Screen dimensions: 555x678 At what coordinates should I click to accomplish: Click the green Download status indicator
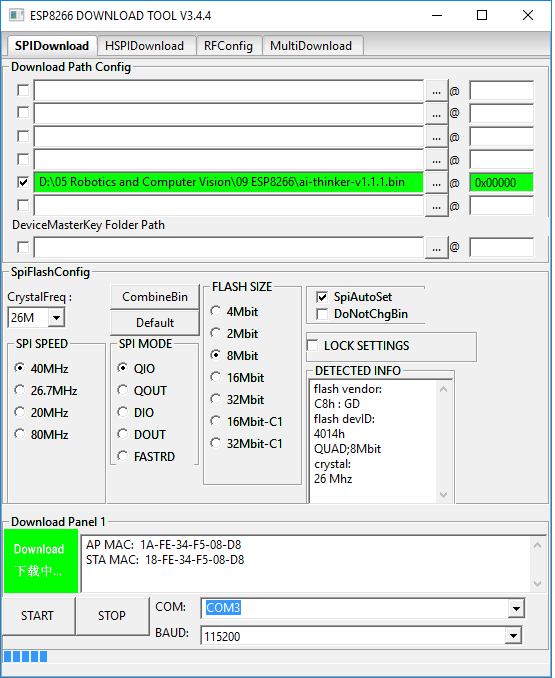pos(41,561)
